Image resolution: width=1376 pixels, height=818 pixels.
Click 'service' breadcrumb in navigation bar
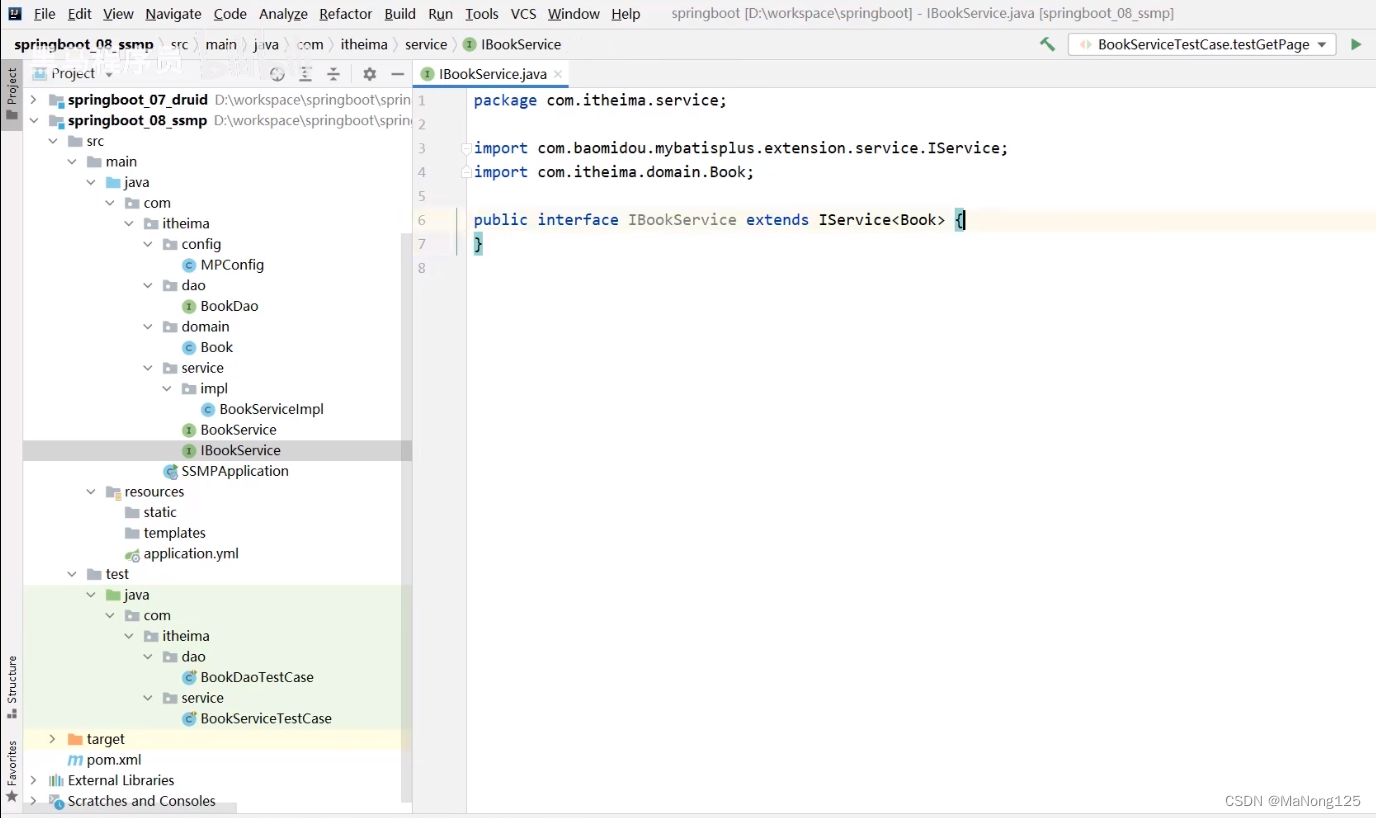click(x=426, y=44)
